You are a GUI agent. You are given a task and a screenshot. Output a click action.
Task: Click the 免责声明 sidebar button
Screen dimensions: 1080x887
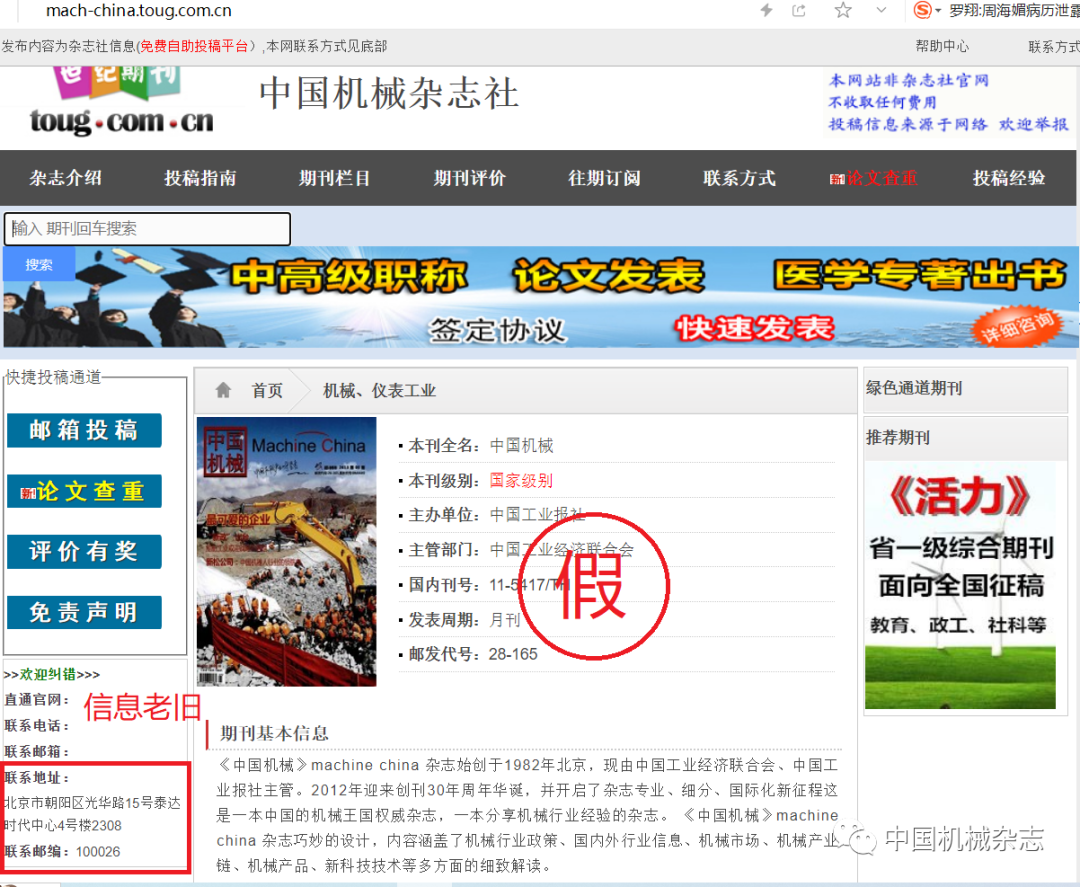click(x=84, y=612)
